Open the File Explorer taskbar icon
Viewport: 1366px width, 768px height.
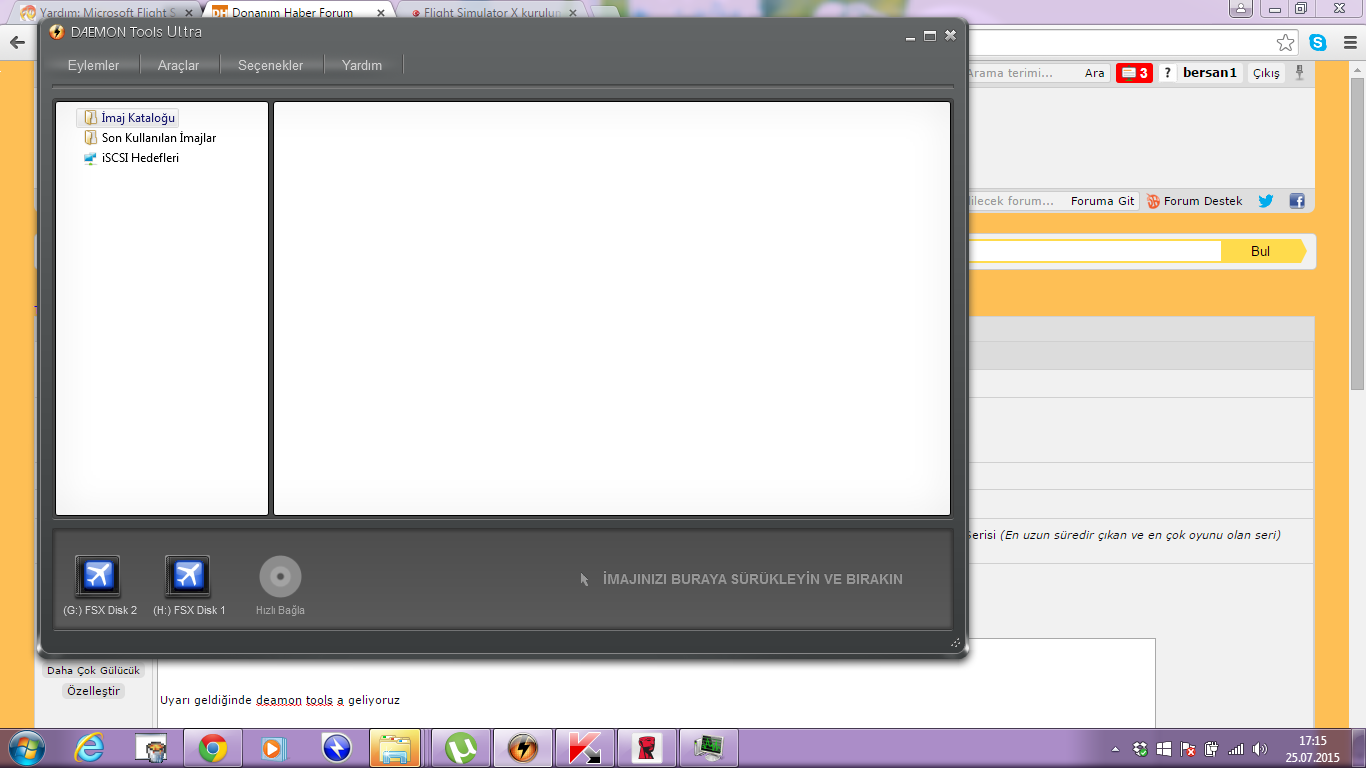[x=395, y=748]
